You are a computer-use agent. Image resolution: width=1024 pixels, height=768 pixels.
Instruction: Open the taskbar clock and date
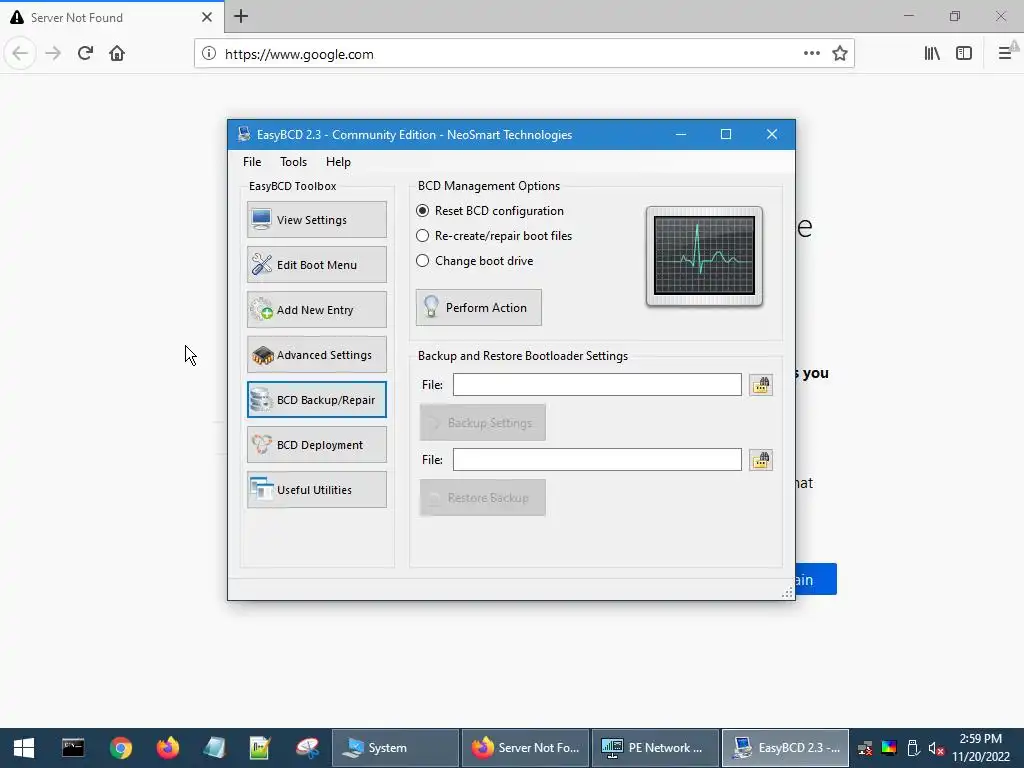point(981,748)
